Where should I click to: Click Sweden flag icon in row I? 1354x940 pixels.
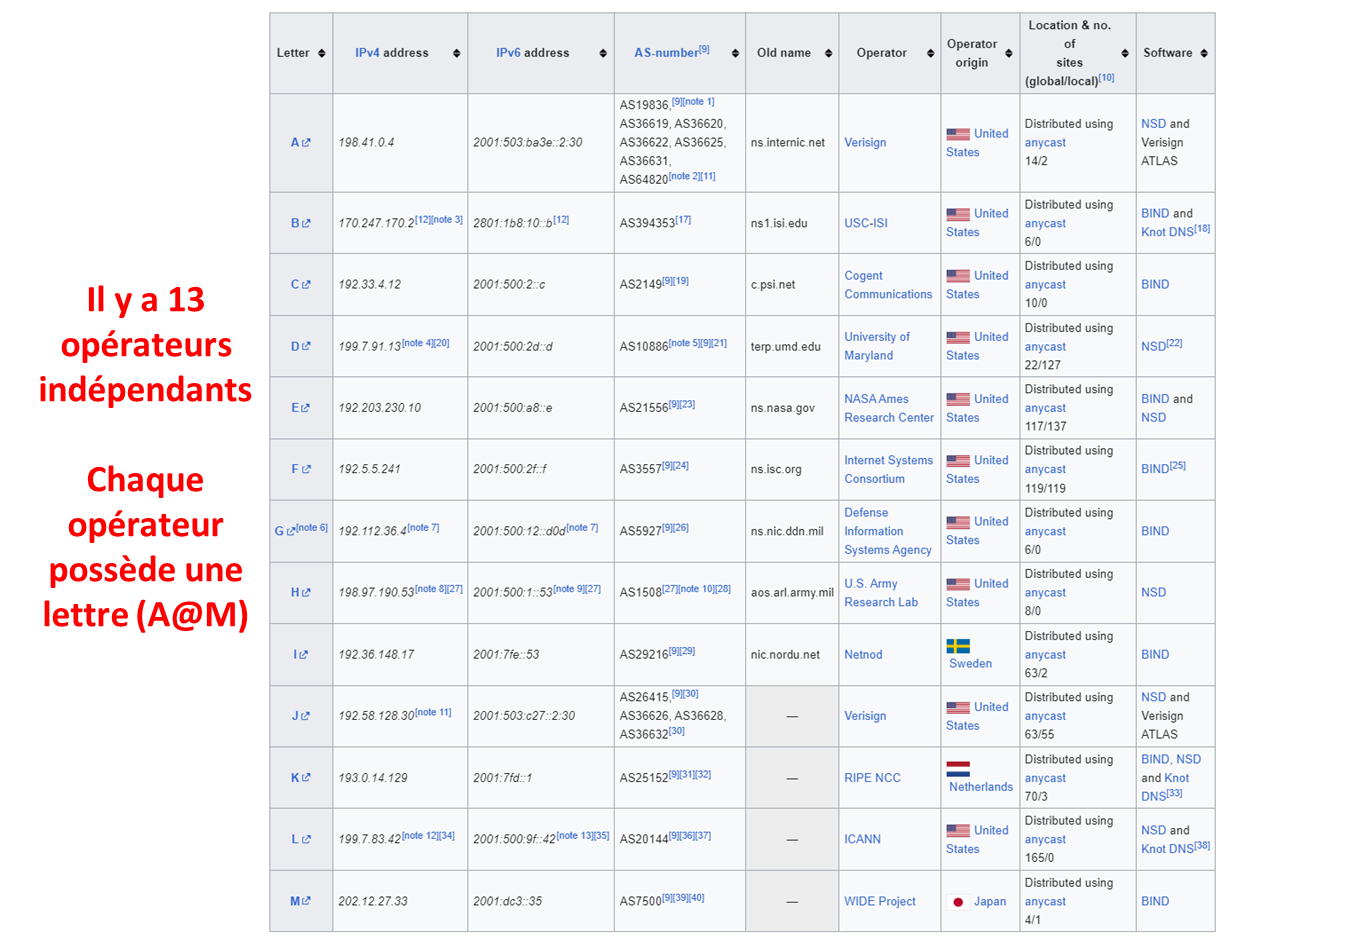958,646
